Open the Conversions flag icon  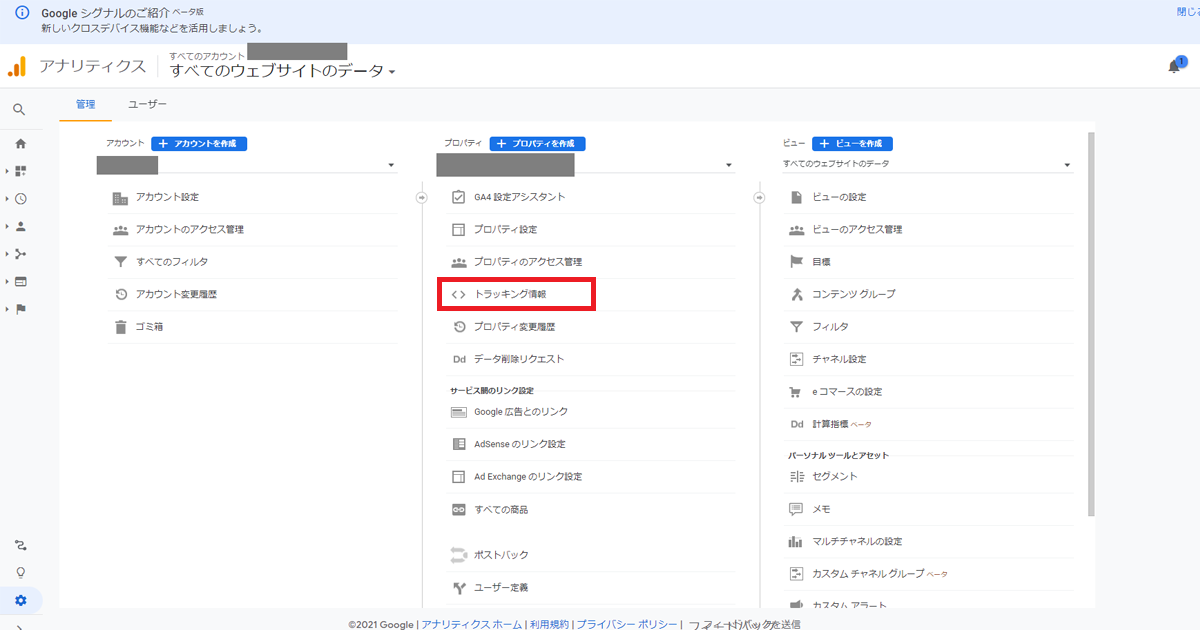point(20,309)
